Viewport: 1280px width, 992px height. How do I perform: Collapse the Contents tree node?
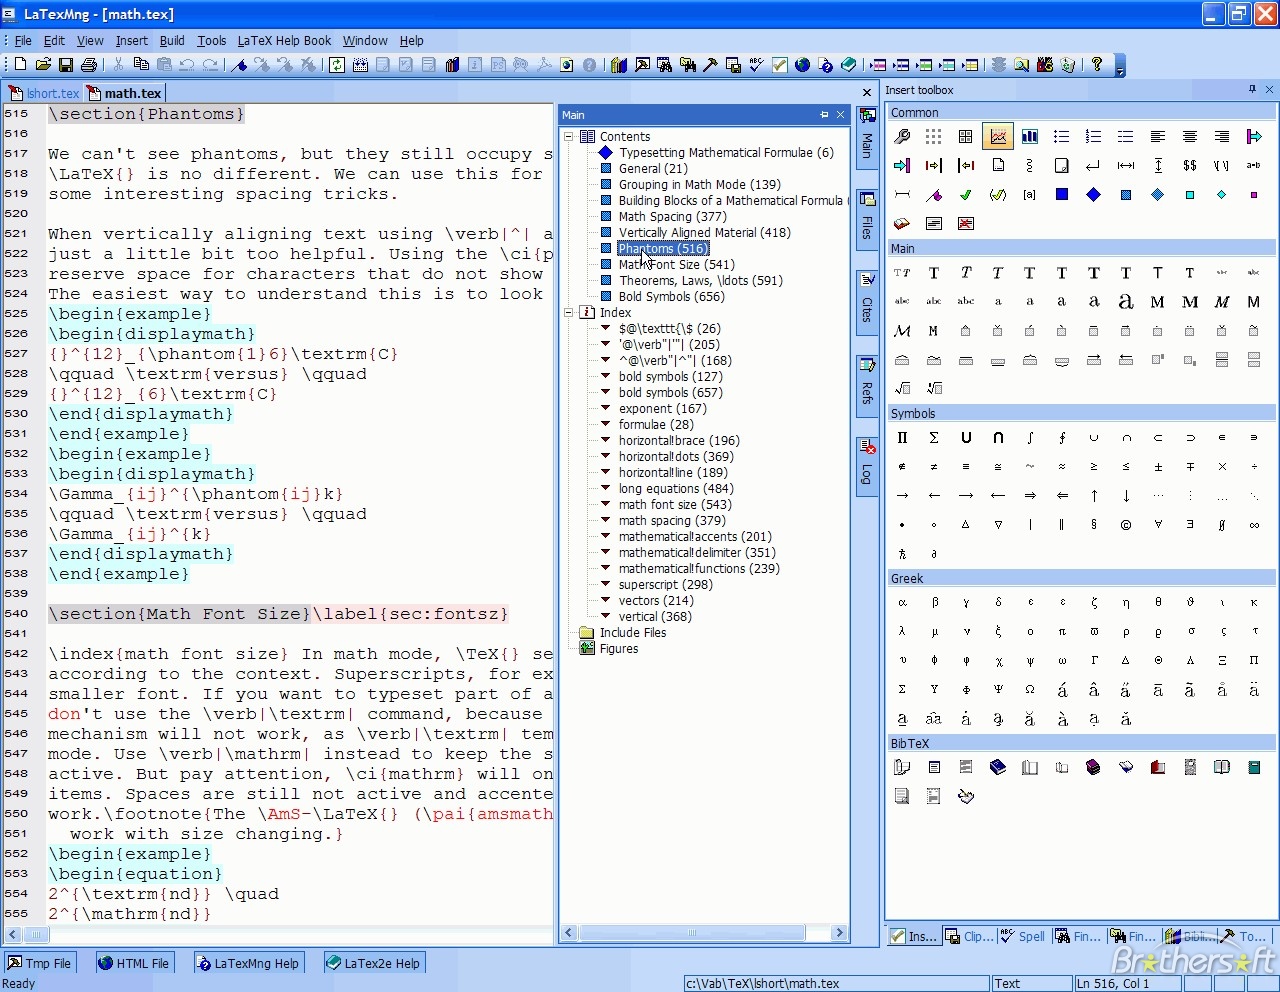coord(569,137)
